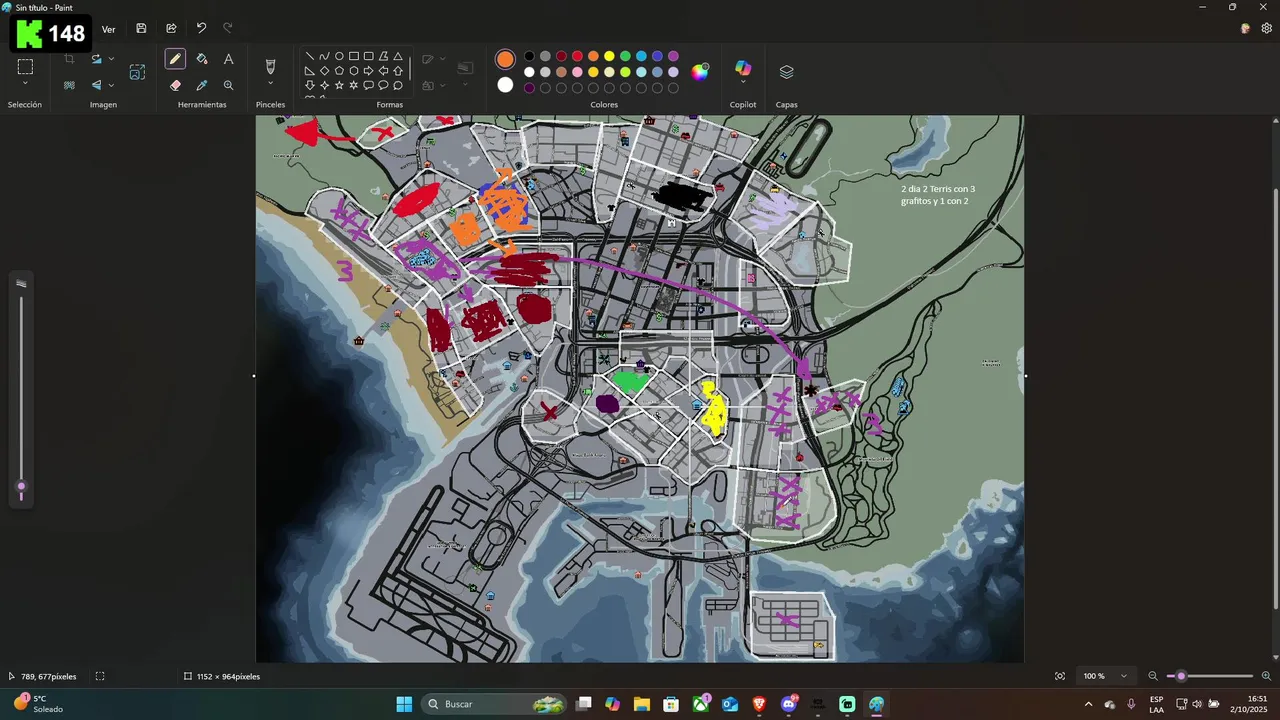
Task: Pick the Oval shape
Action: [339, 56]
